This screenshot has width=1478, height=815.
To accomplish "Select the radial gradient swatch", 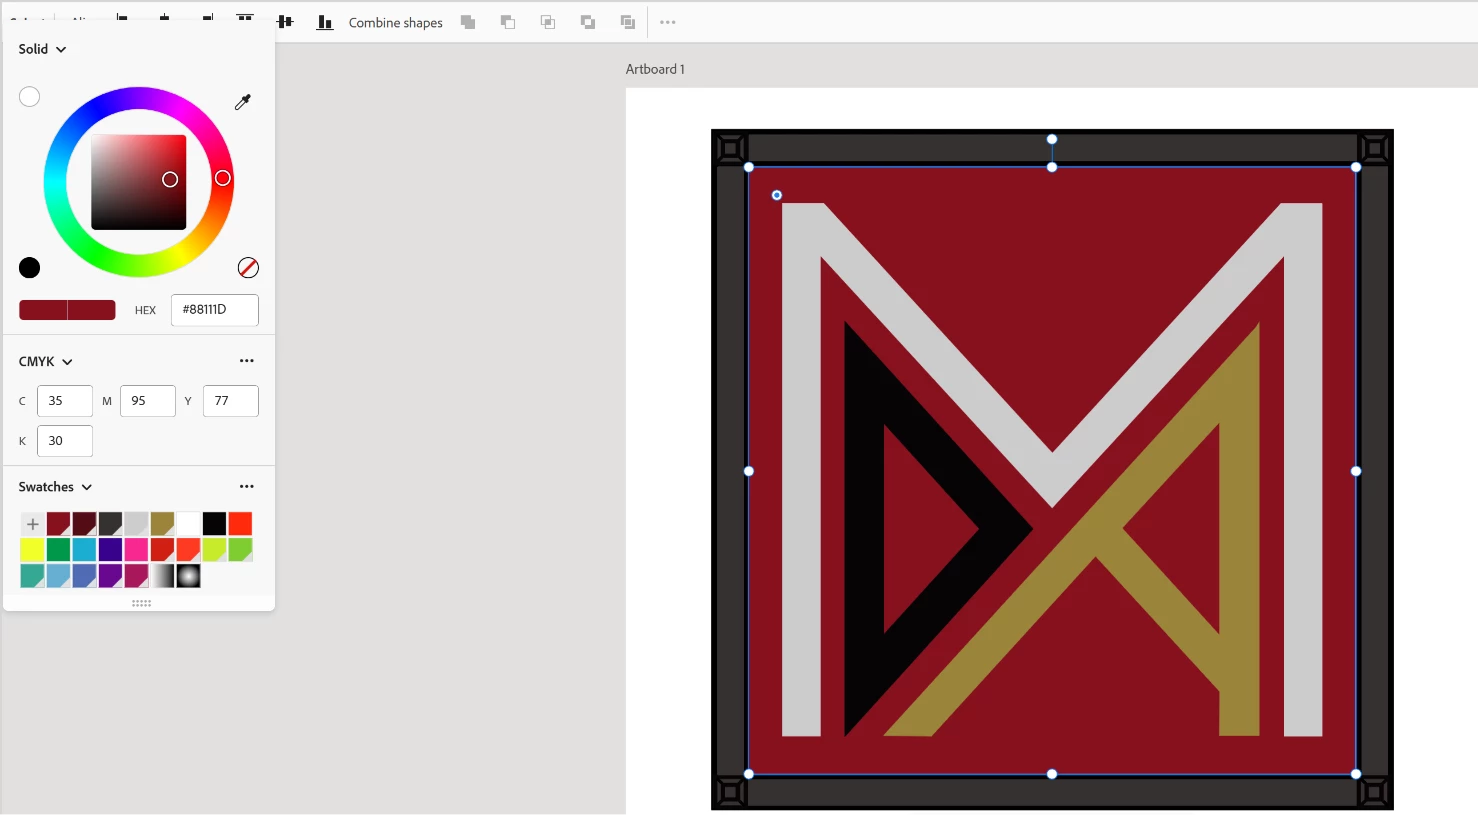I will 189,576.
